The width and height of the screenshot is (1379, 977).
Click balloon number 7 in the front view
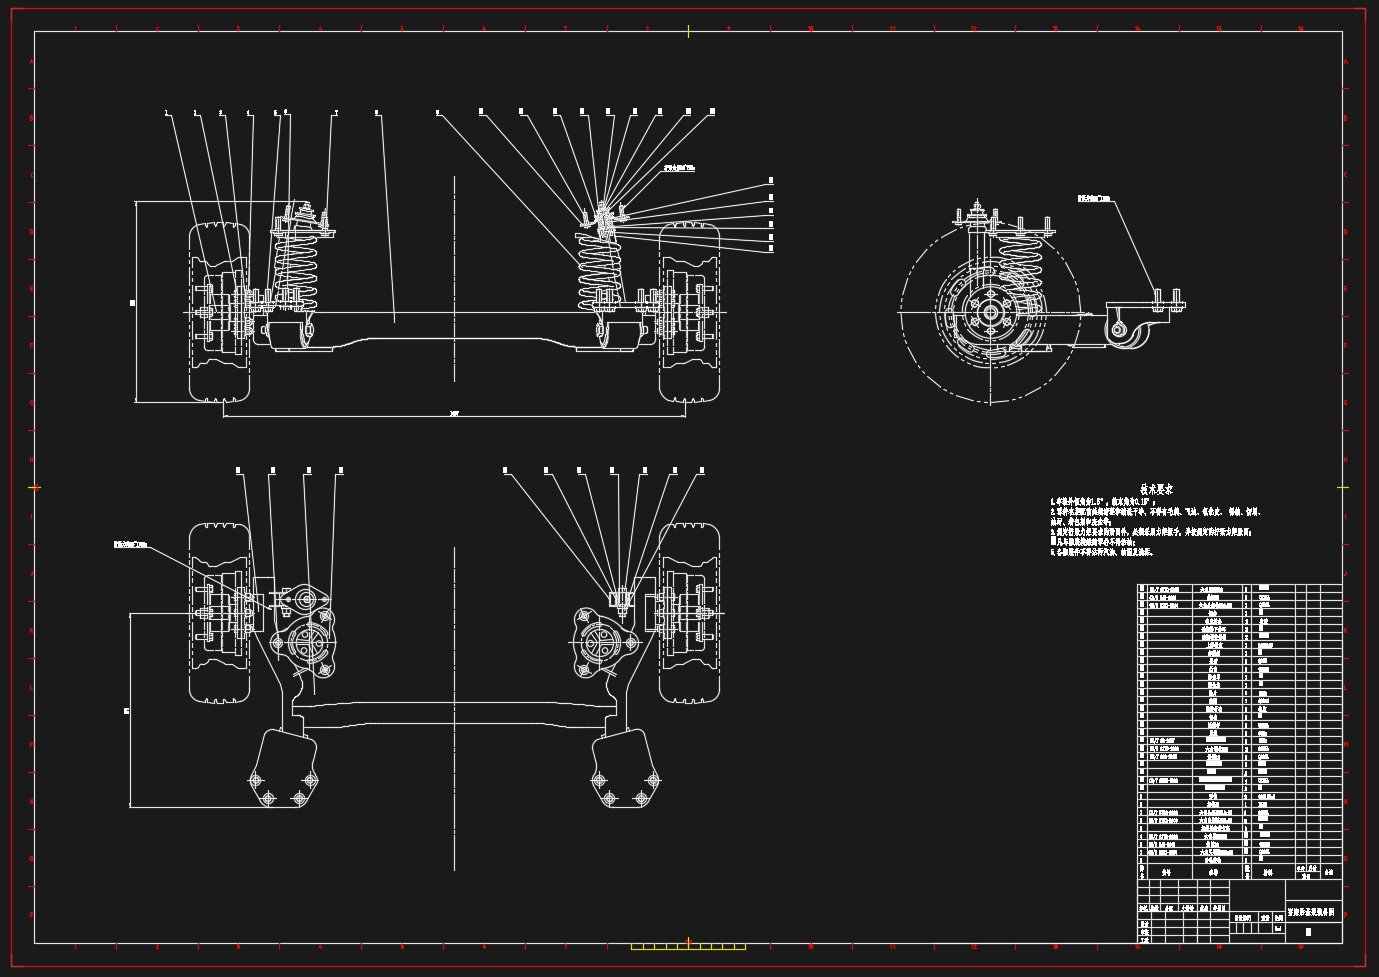(x=336, y=113)
